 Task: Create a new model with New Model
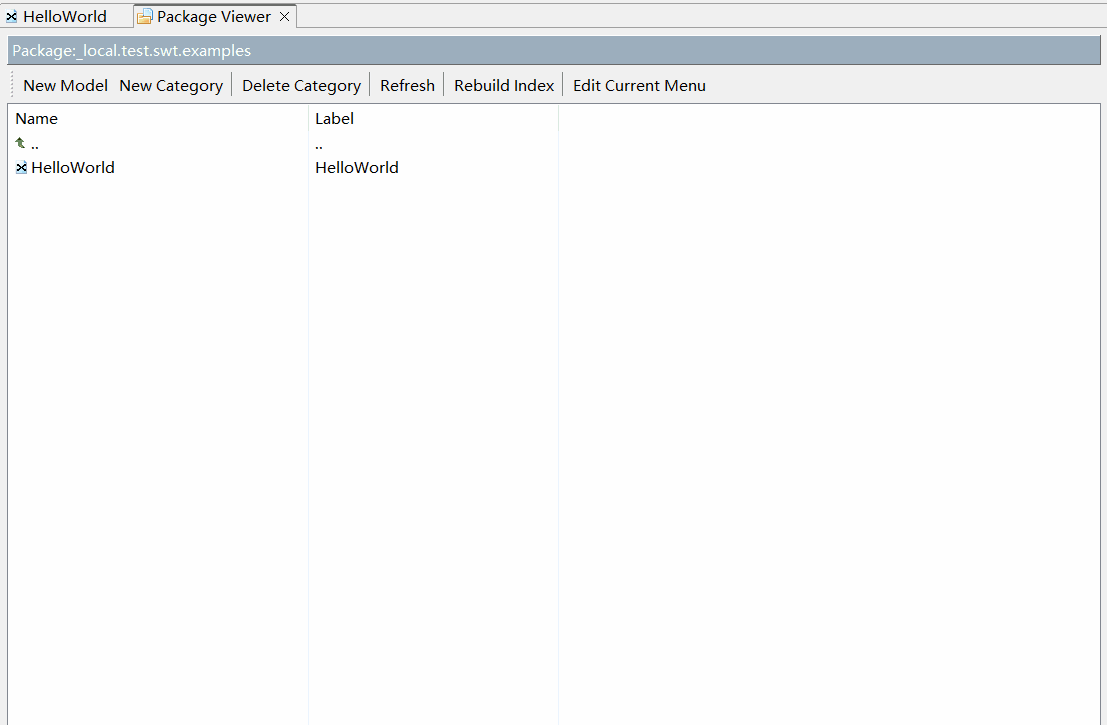65,86
